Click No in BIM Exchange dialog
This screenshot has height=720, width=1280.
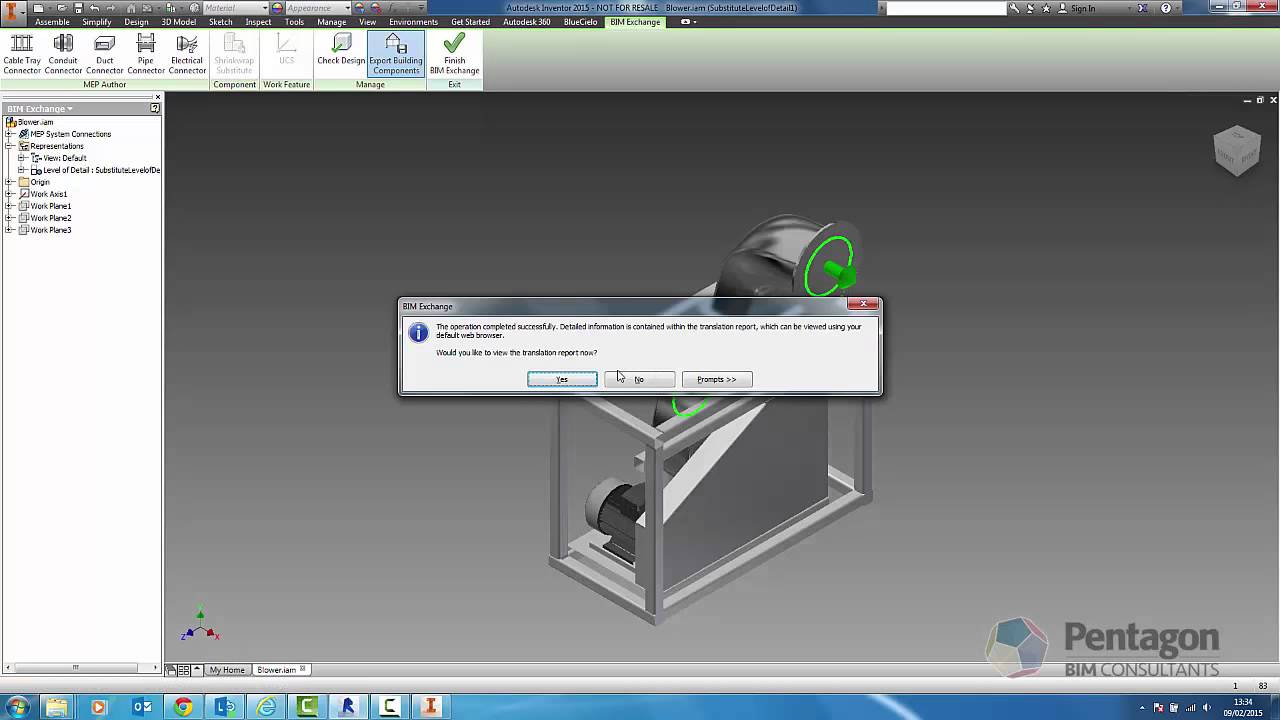coord(639,379)
